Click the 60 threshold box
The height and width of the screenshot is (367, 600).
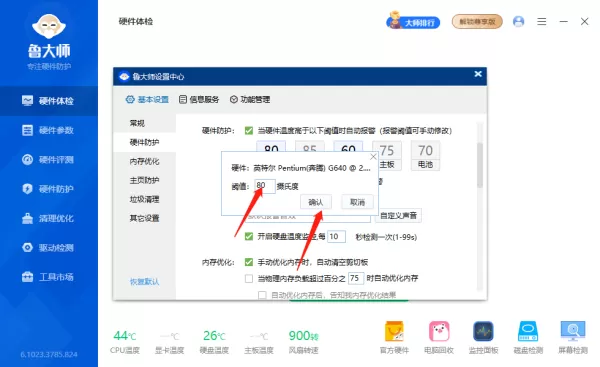point(348,147)
